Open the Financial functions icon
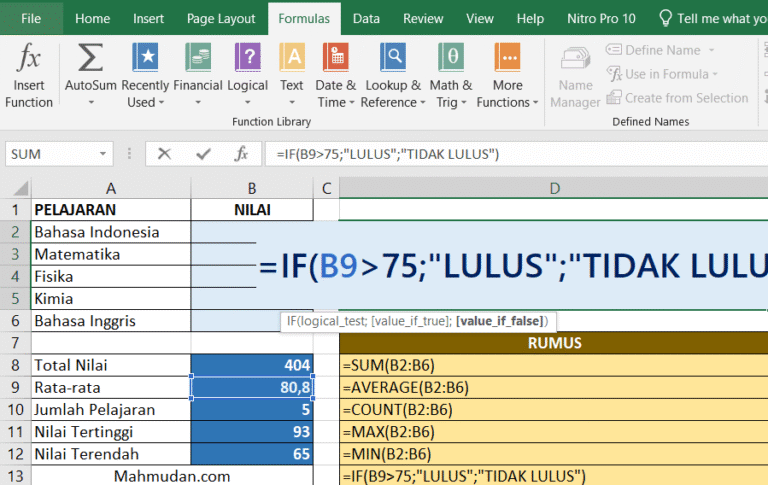The image size is (768, 485). pyautogui.click(x=197, y=59)
